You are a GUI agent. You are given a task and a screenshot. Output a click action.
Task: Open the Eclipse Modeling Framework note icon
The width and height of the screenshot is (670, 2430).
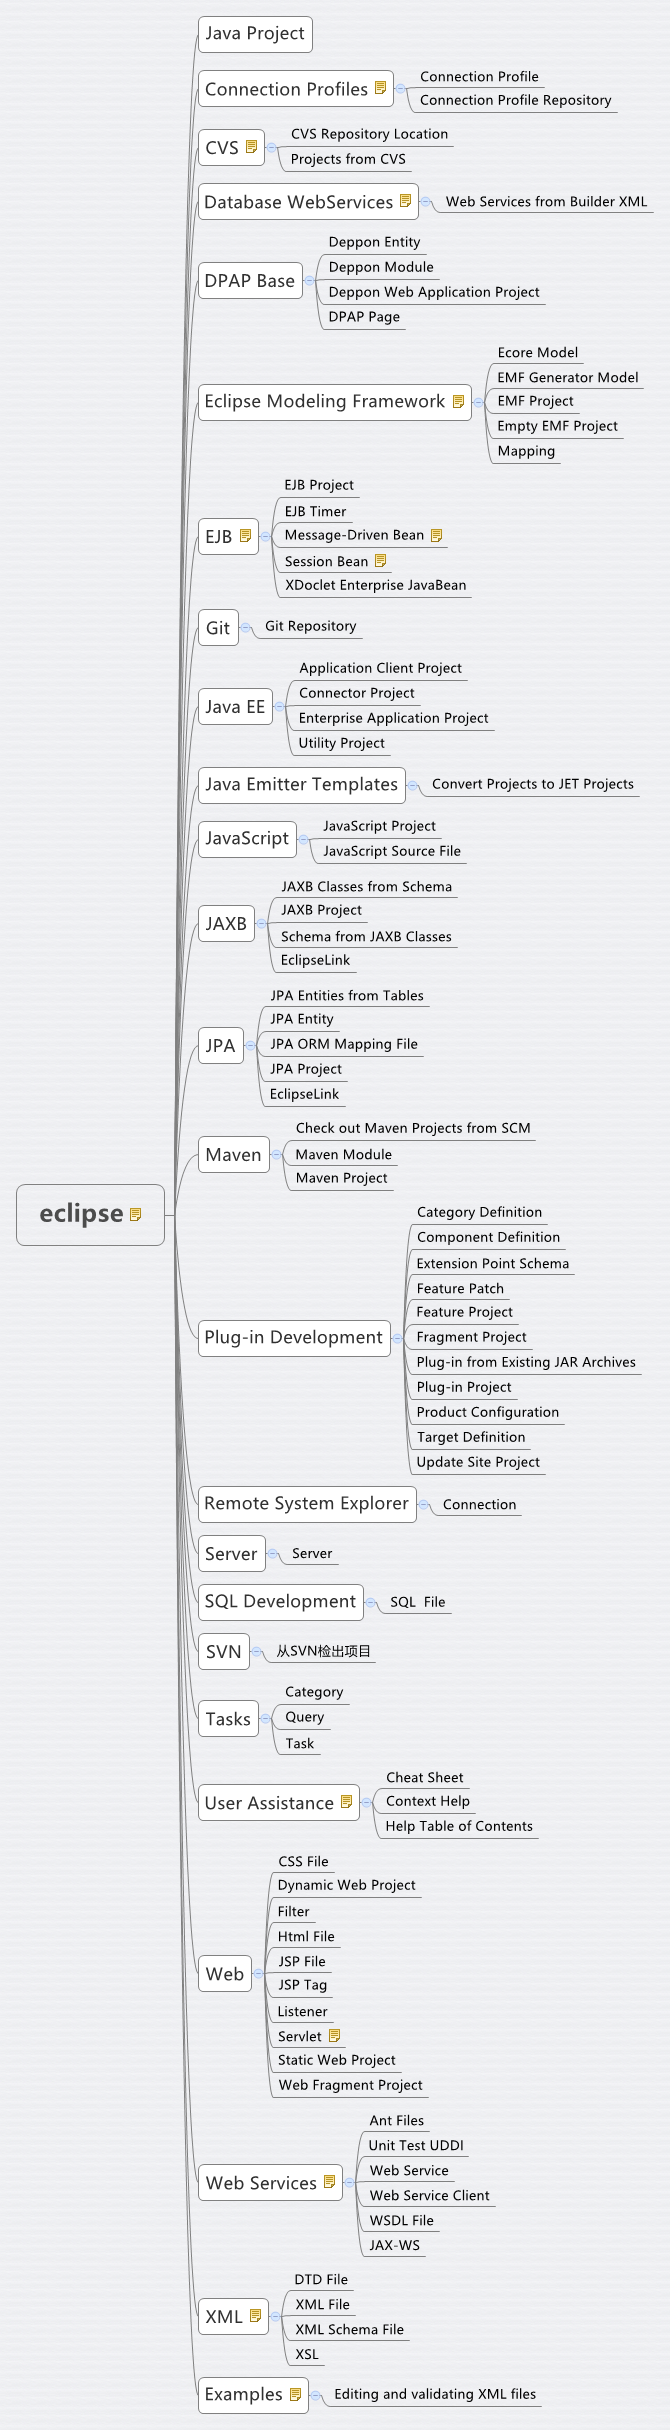(x=458, y=401)
